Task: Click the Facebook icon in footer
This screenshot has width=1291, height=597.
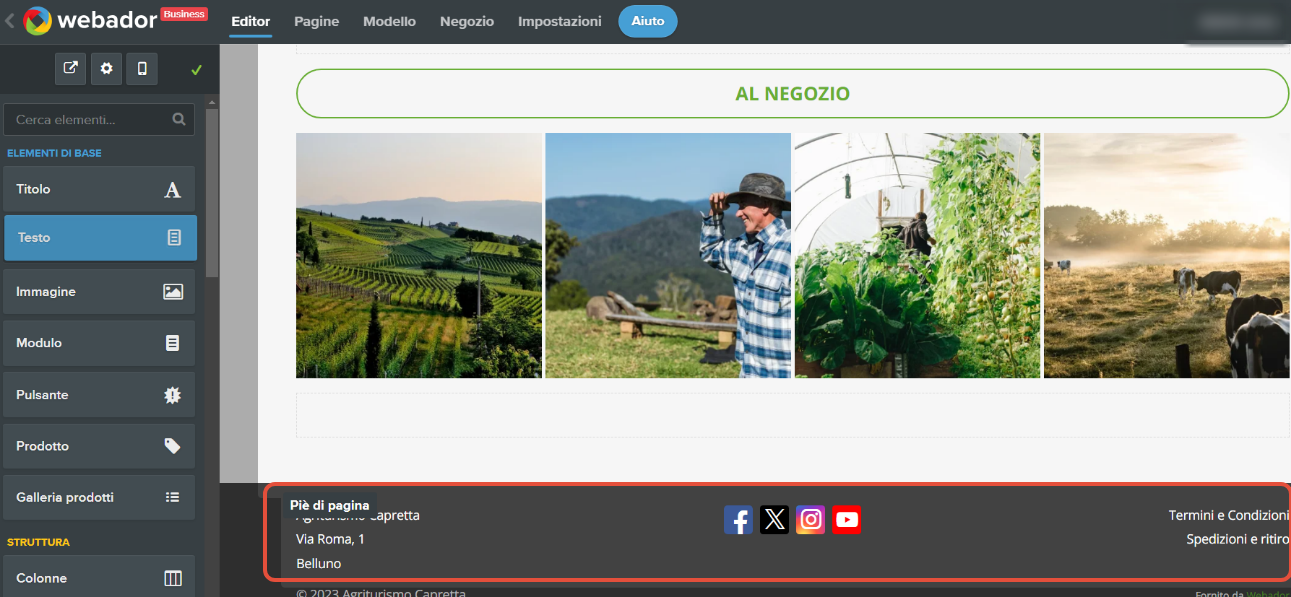Action: (x=738, y=520)
